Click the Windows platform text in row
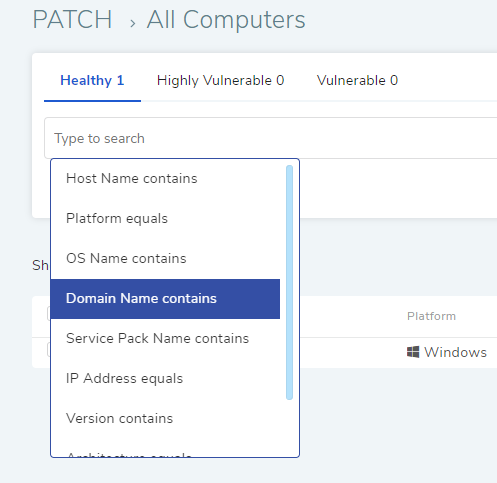Screen dimensions: 497x483 [455, 352]
